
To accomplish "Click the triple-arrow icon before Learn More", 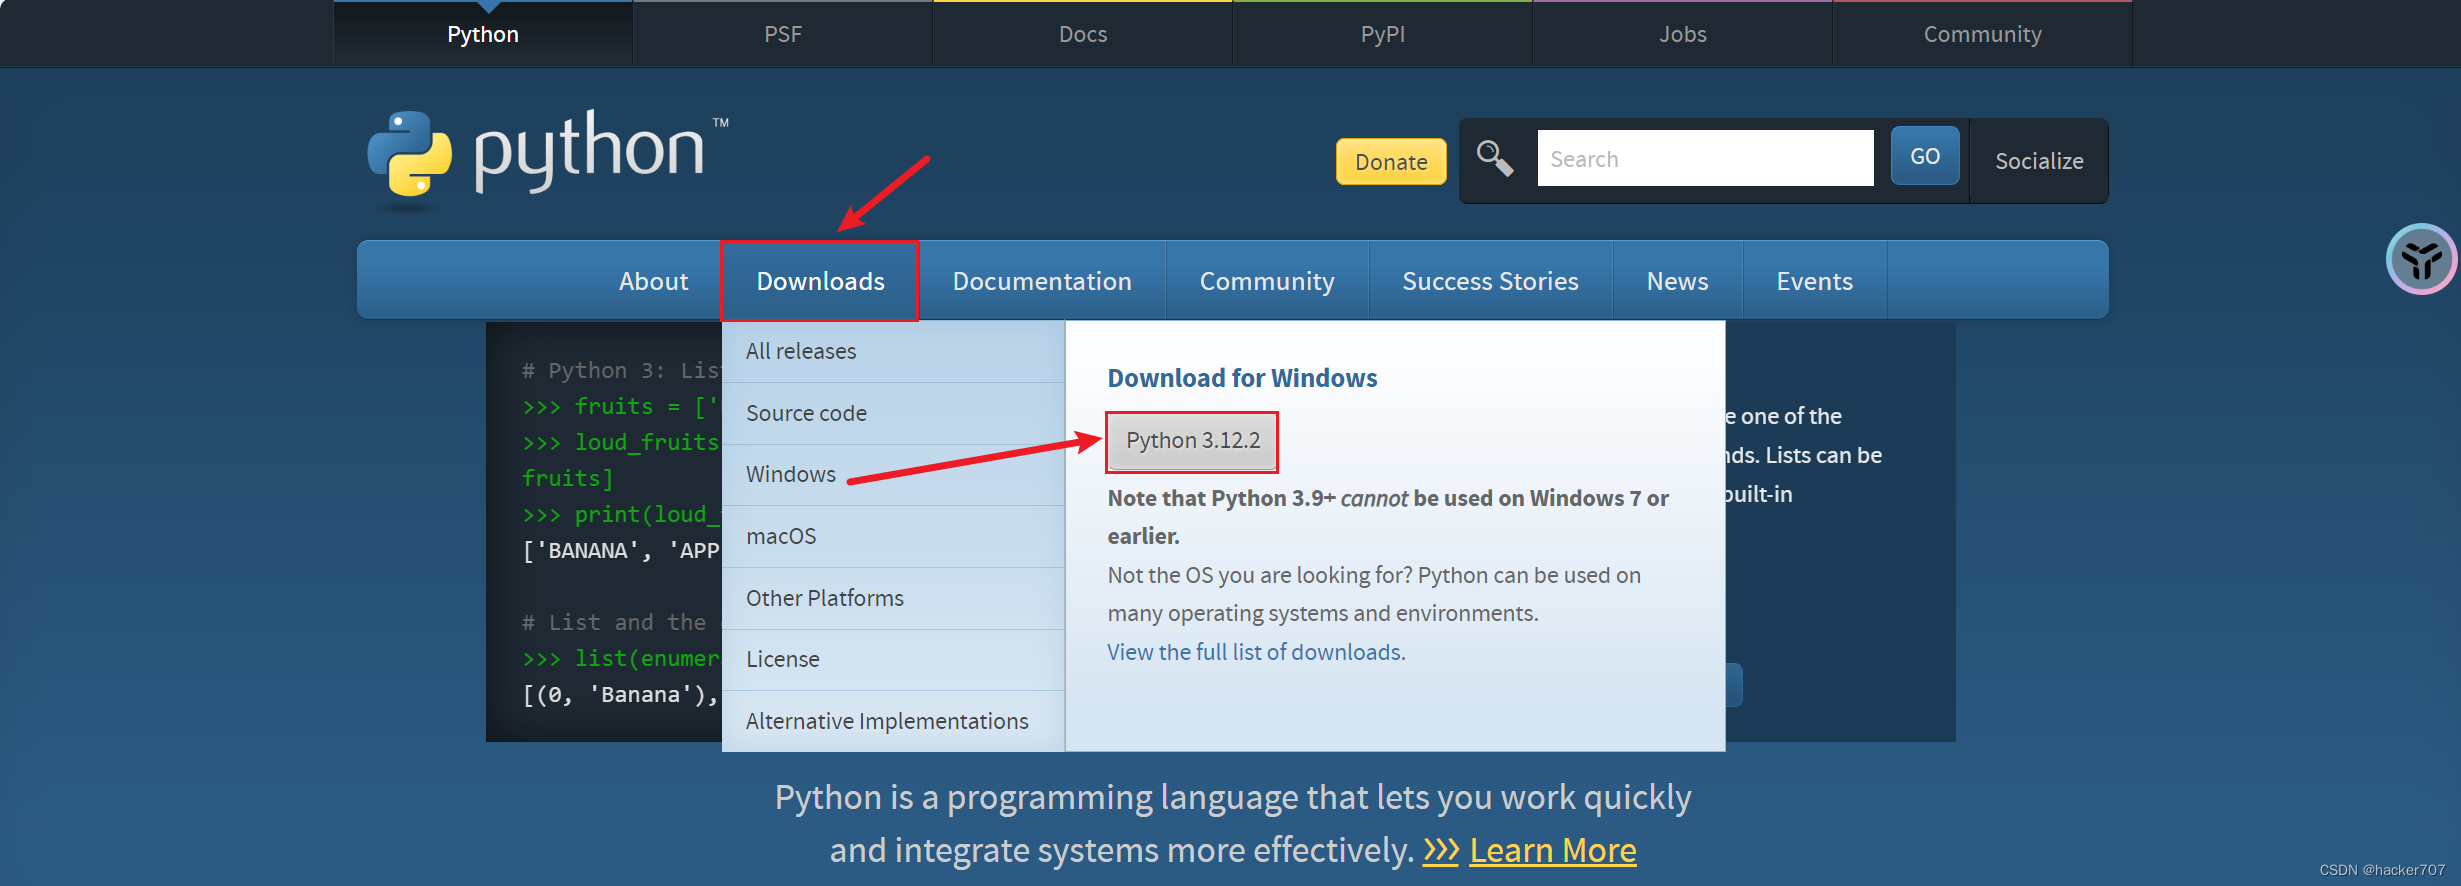I will point(1441,850).
